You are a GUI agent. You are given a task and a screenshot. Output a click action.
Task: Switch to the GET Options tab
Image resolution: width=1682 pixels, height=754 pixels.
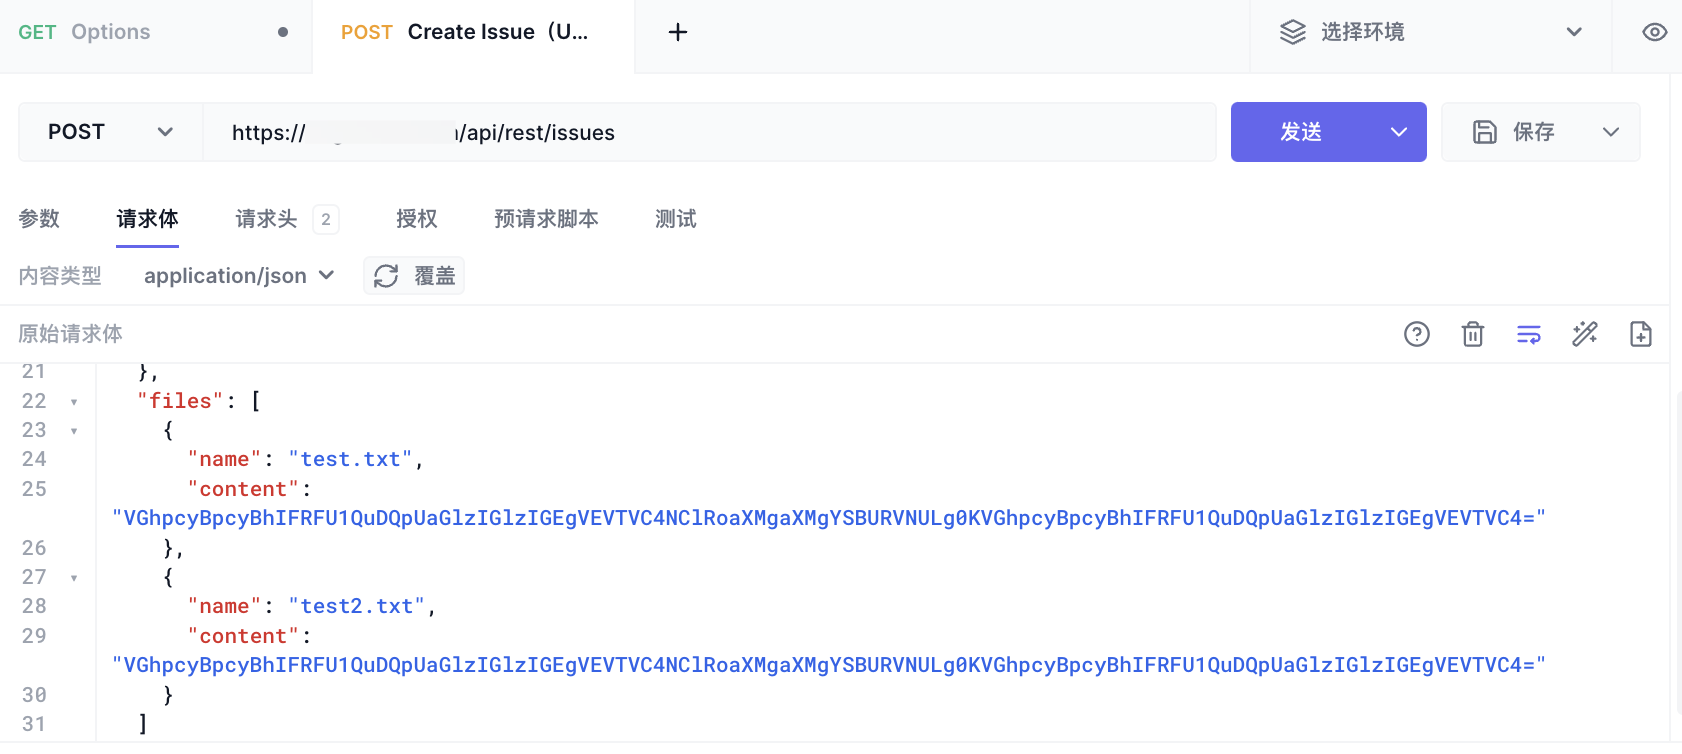click(x=156, y=36)
